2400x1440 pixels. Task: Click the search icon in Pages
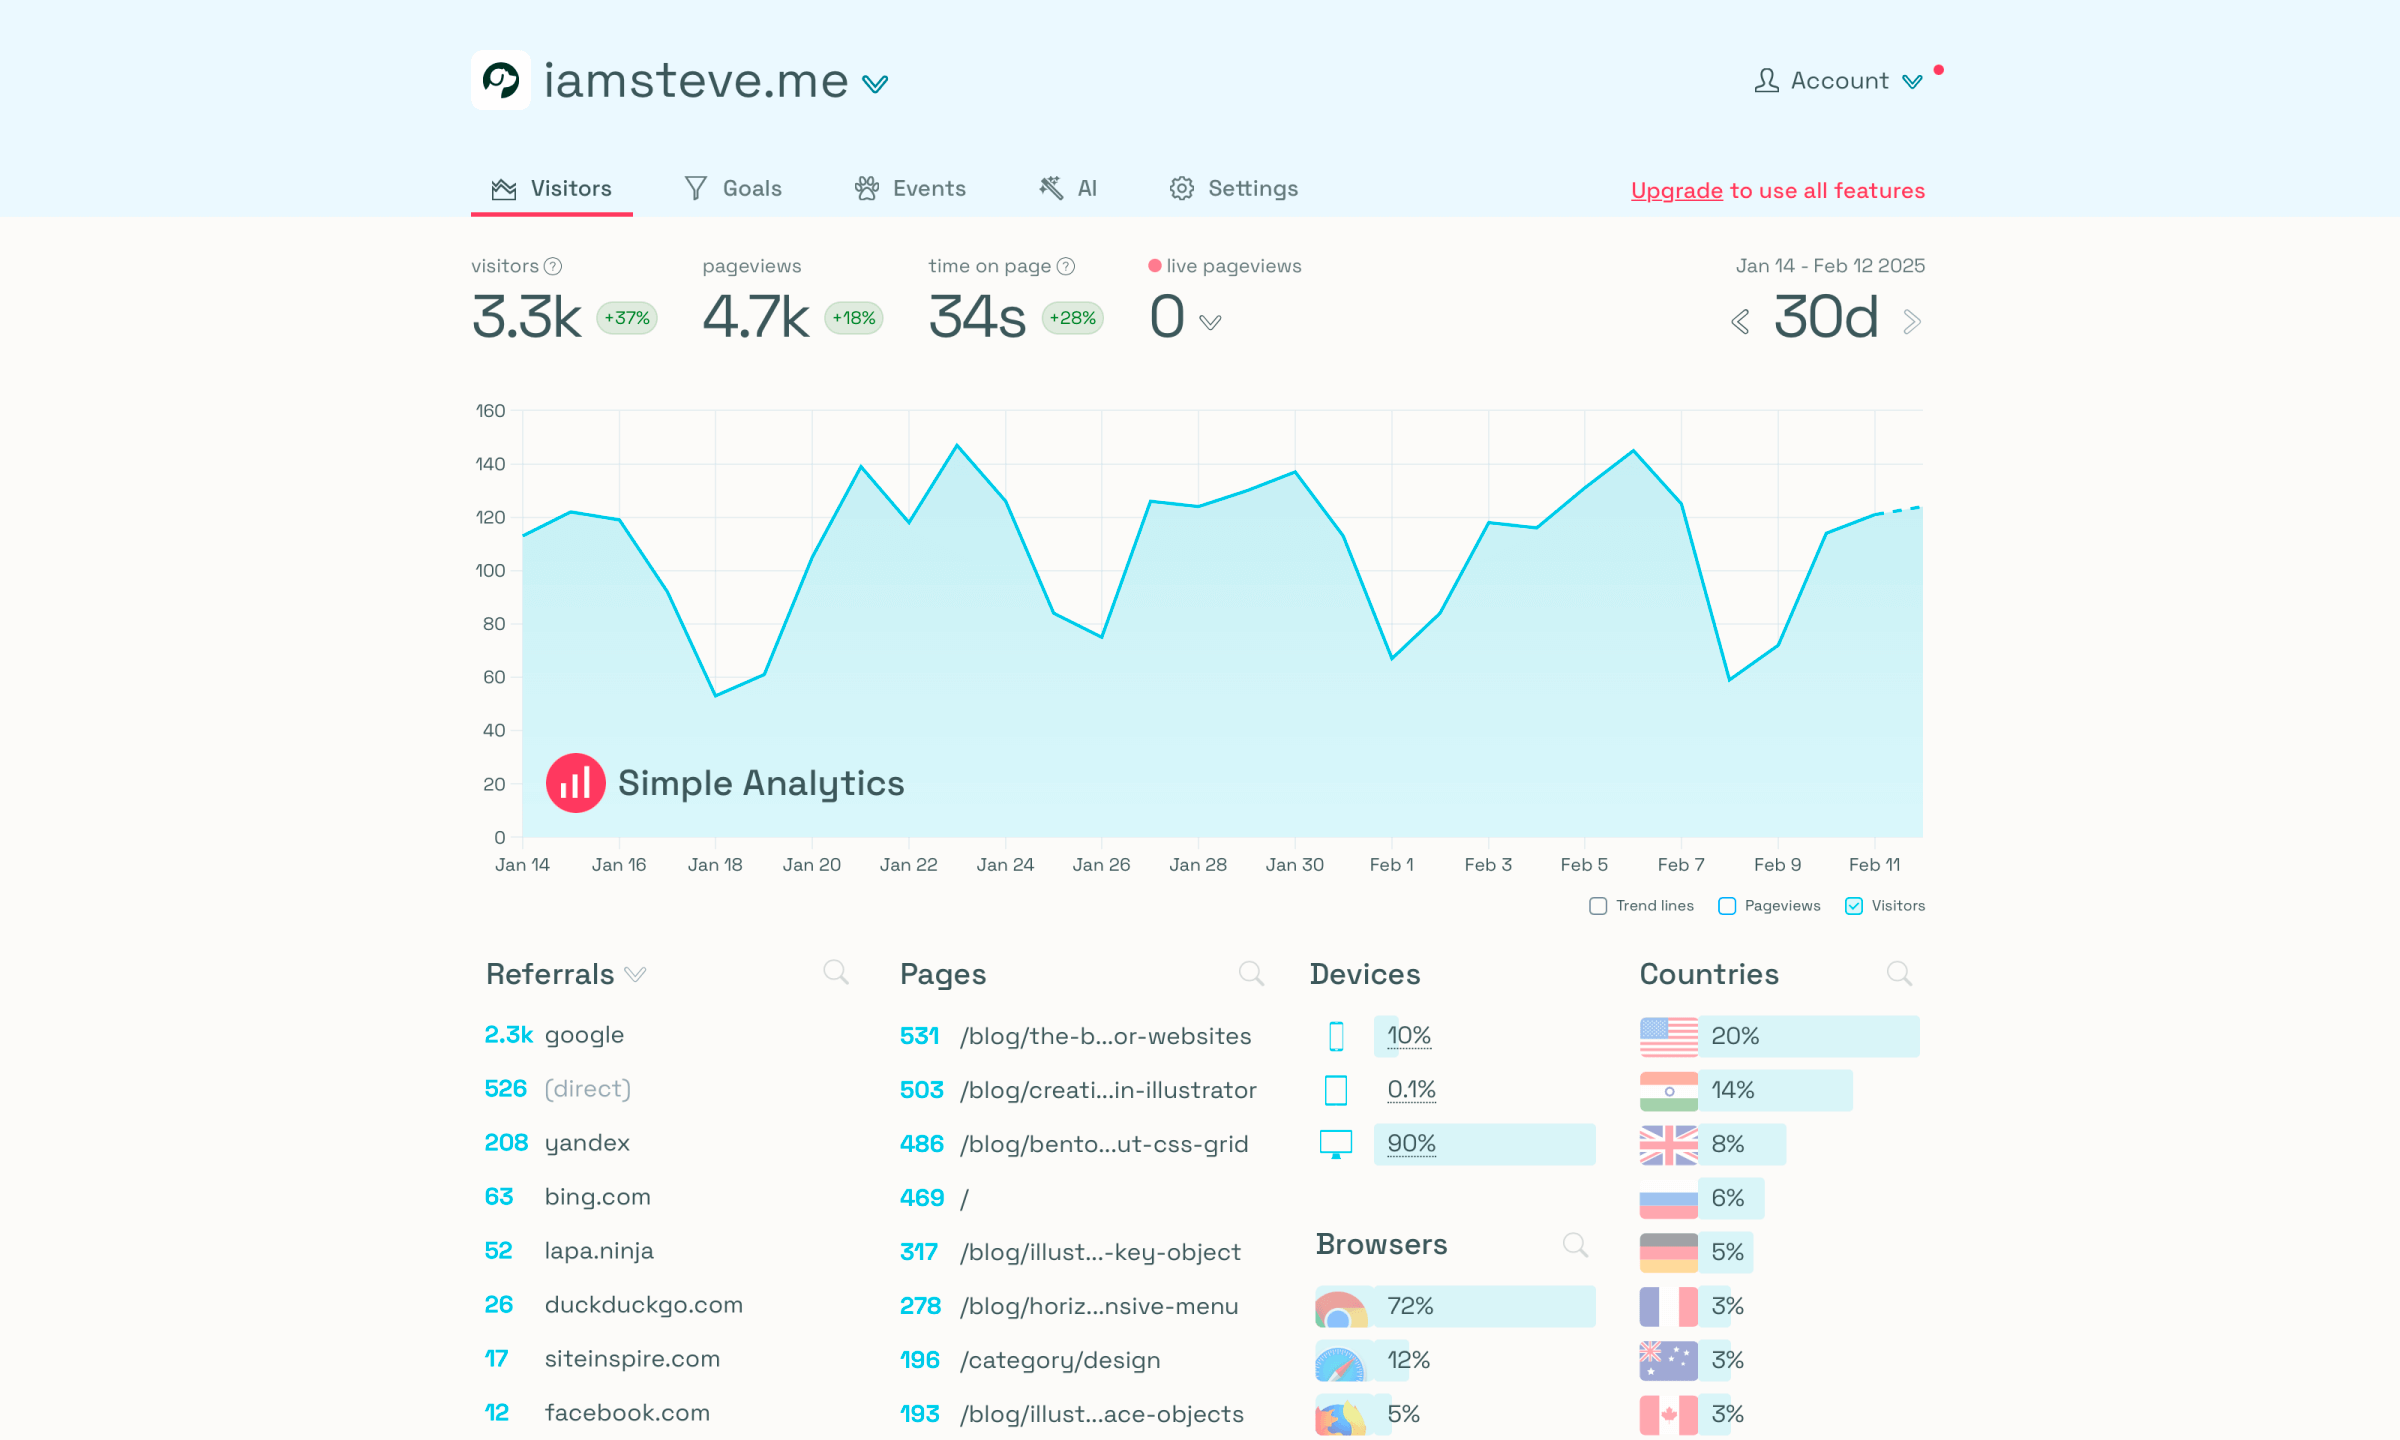[x=1251, y=973]
